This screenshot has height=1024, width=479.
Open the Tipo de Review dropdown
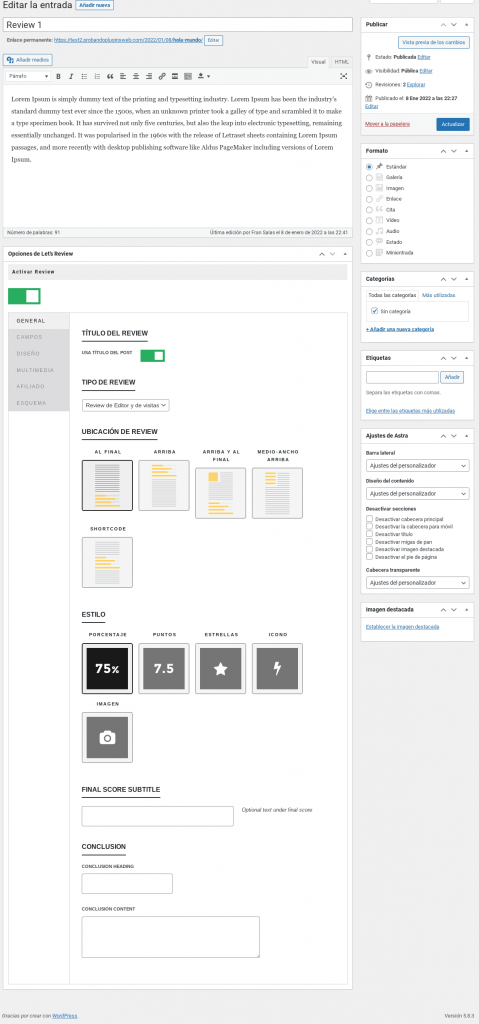coord(125,406)
